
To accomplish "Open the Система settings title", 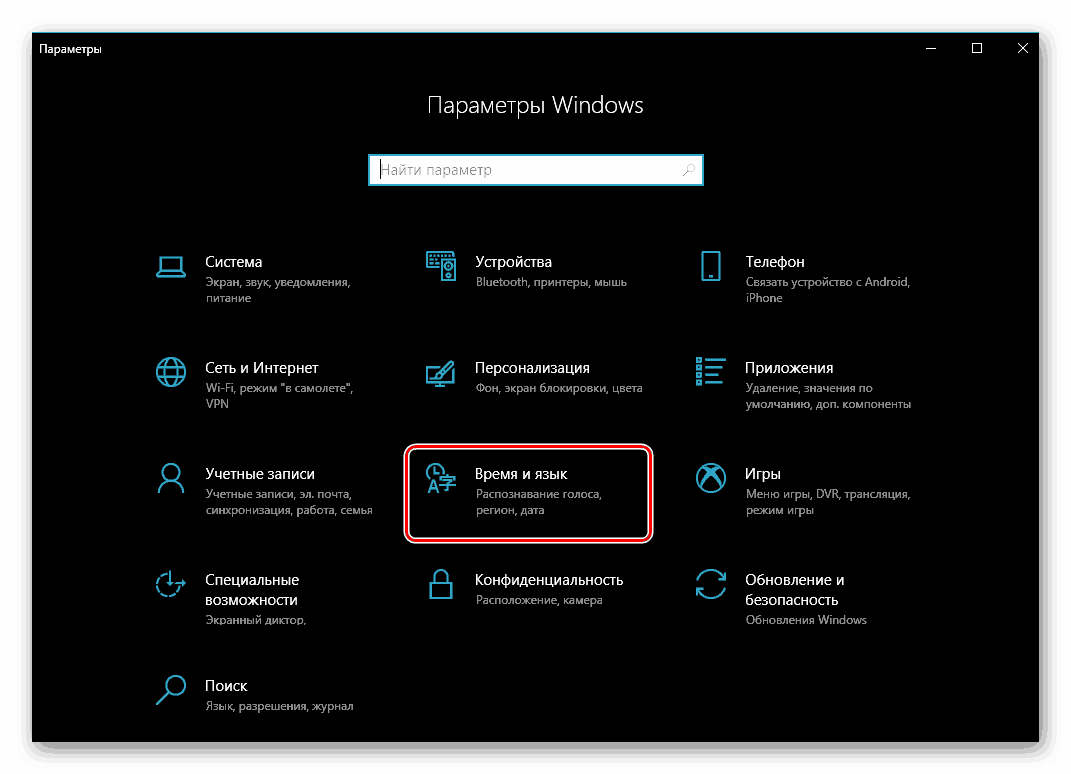I will [x=234, y=262].
